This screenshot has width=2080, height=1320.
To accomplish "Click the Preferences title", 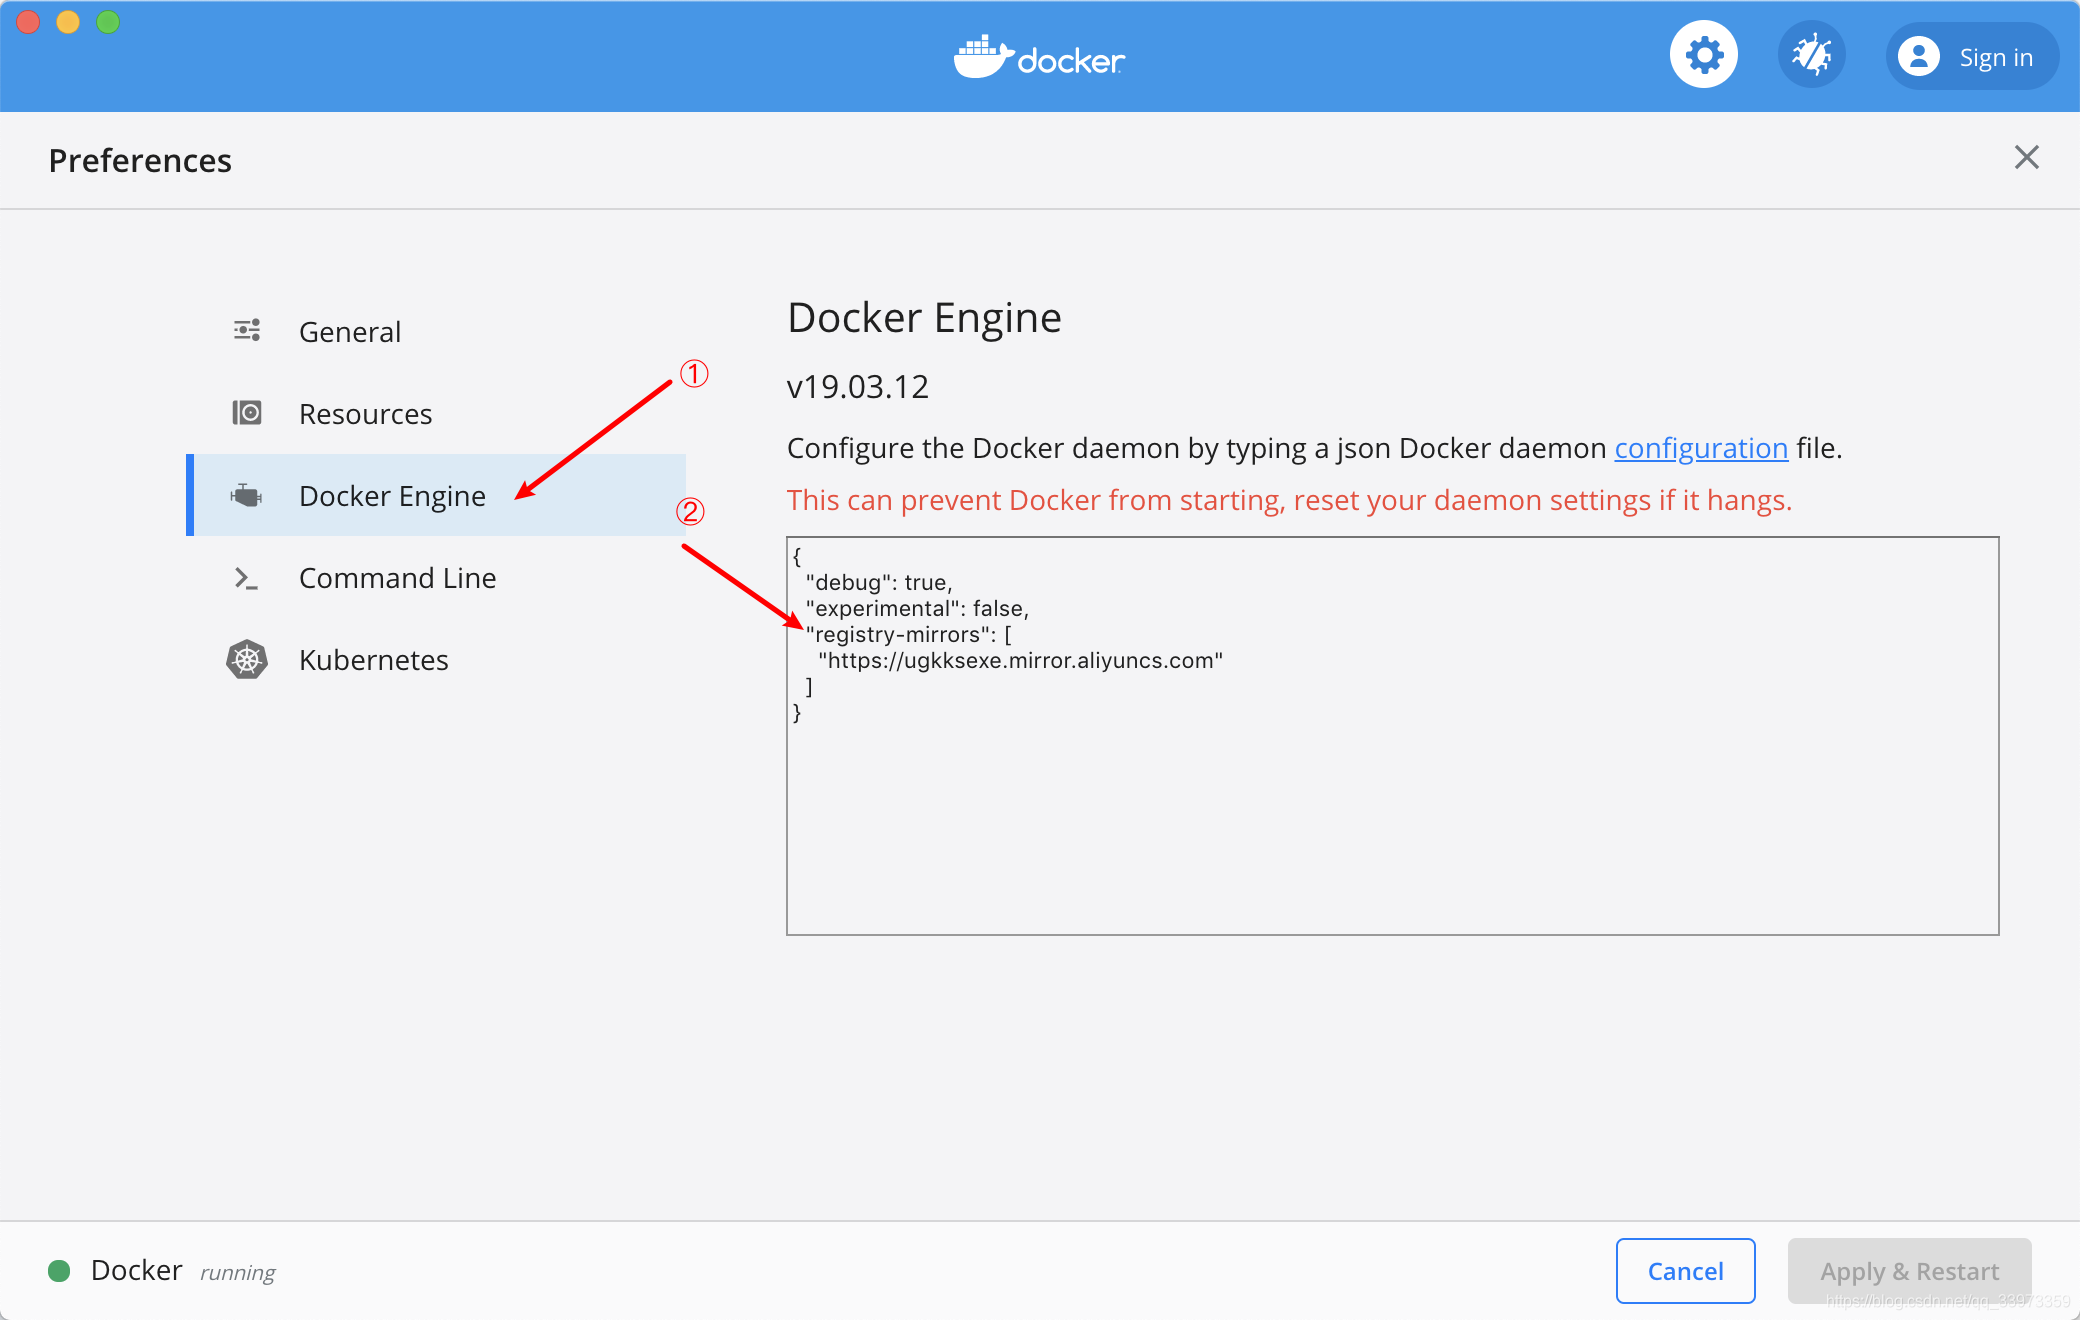I will [x=140, y=160].
